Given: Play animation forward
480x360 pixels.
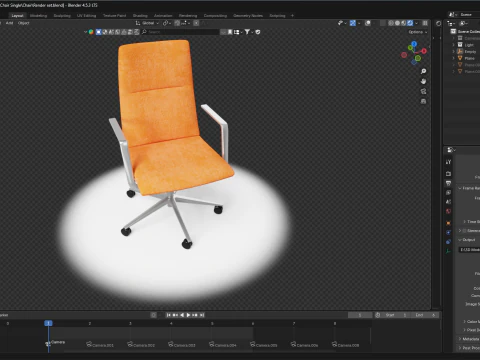Looking at the screenshot, I should (x=189, y=315).
